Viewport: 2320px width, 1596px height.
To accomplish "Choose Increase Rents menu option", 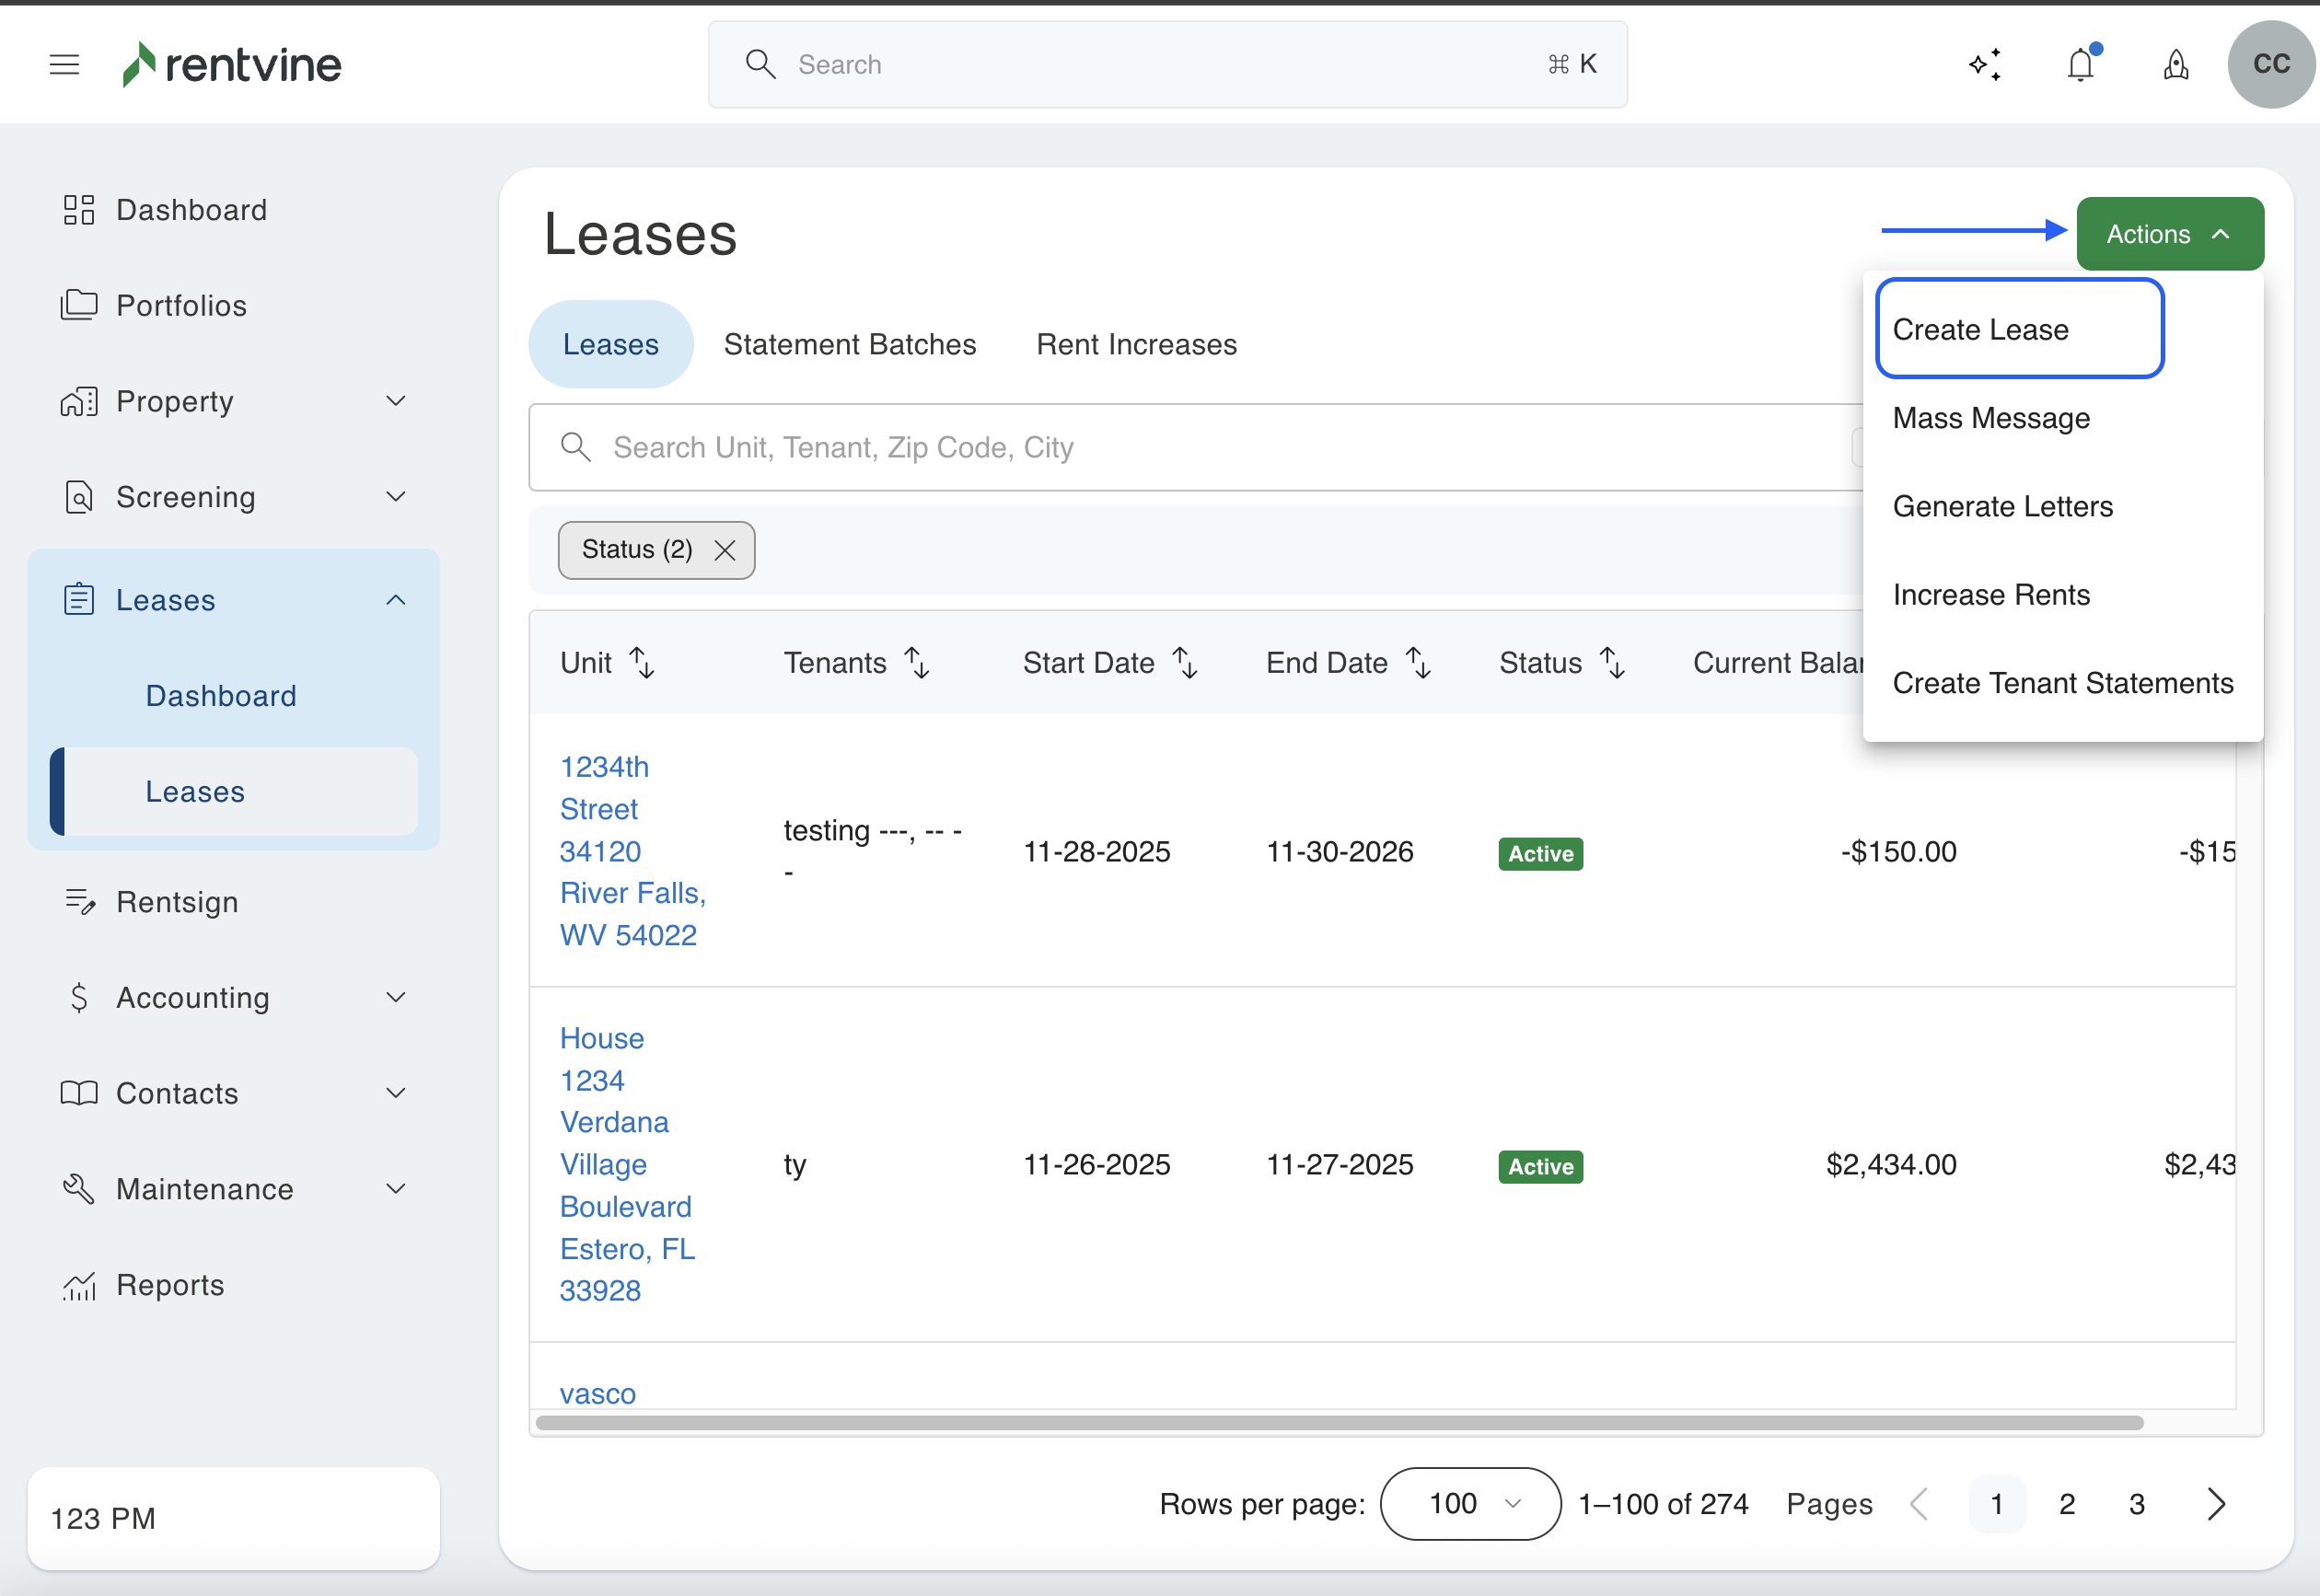I will click(x=1991, y=595).
